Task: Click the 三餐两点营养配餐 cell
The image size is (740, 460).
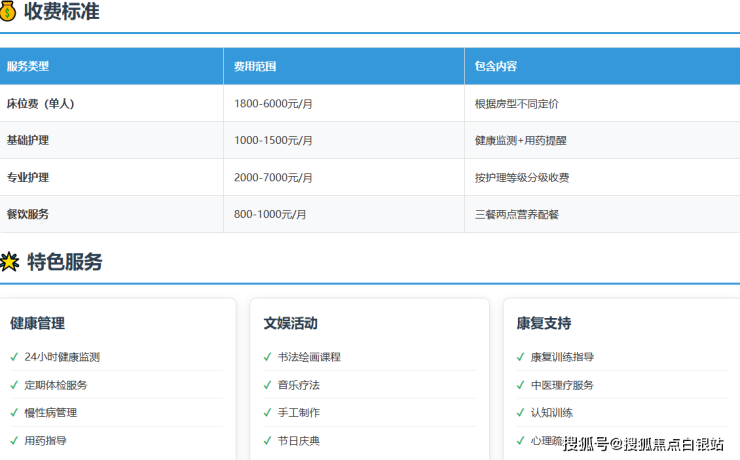Action: click(x=517, y=215)
